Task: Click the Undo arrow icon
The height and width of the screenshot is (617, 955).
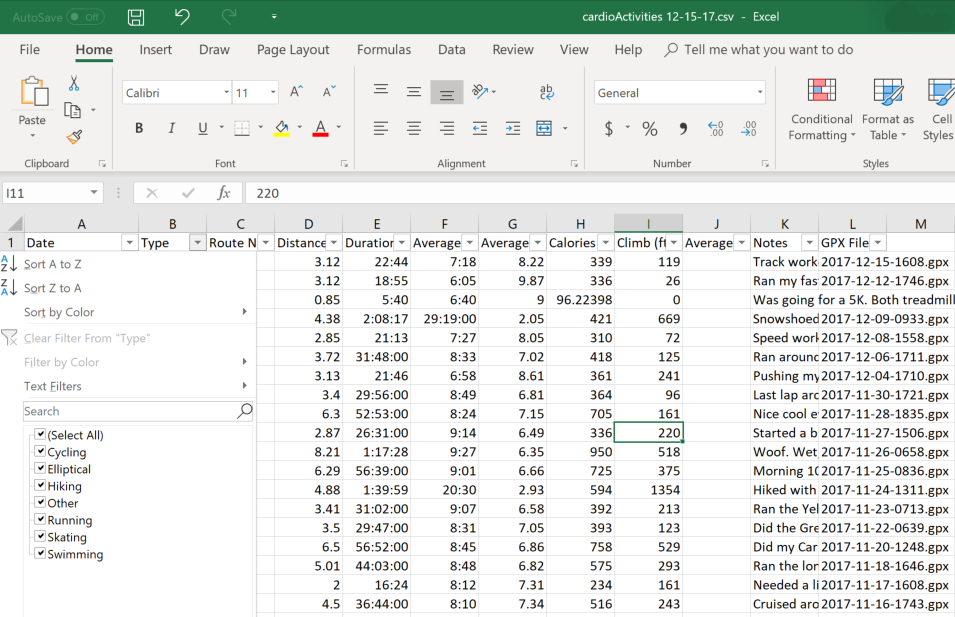Action: 181,16
